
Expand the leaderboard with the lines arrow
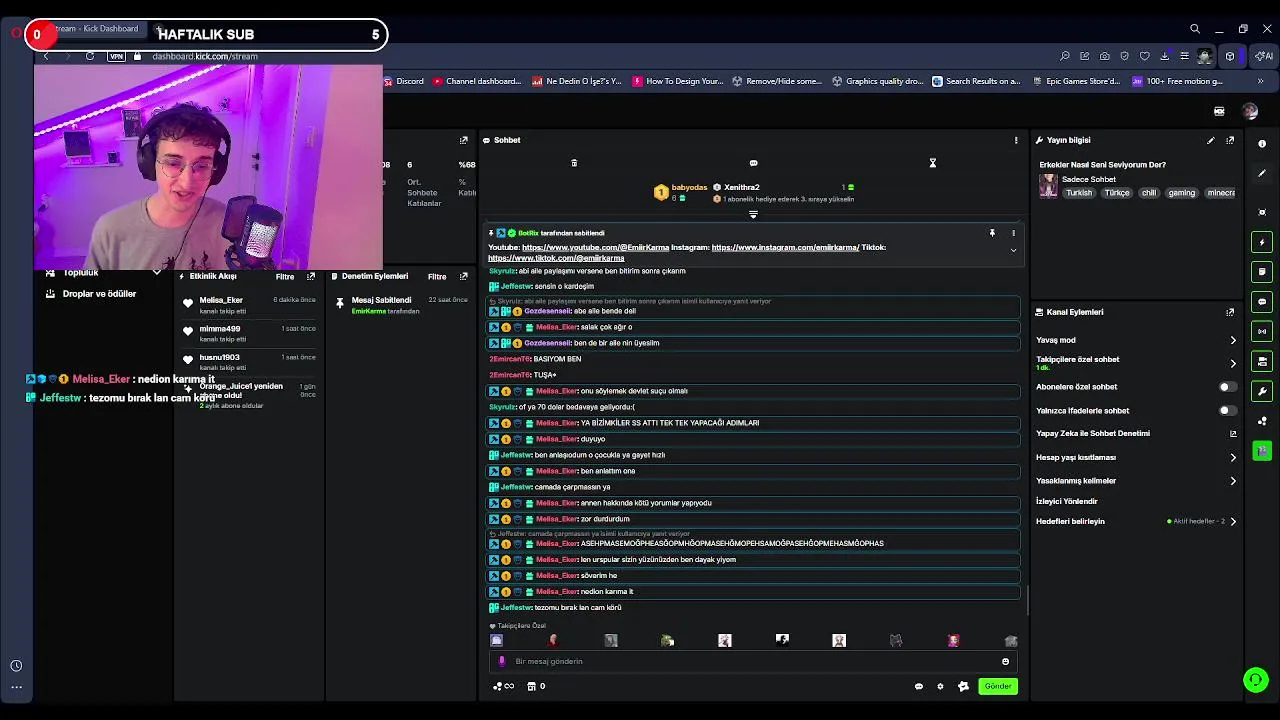click(753, 214)
